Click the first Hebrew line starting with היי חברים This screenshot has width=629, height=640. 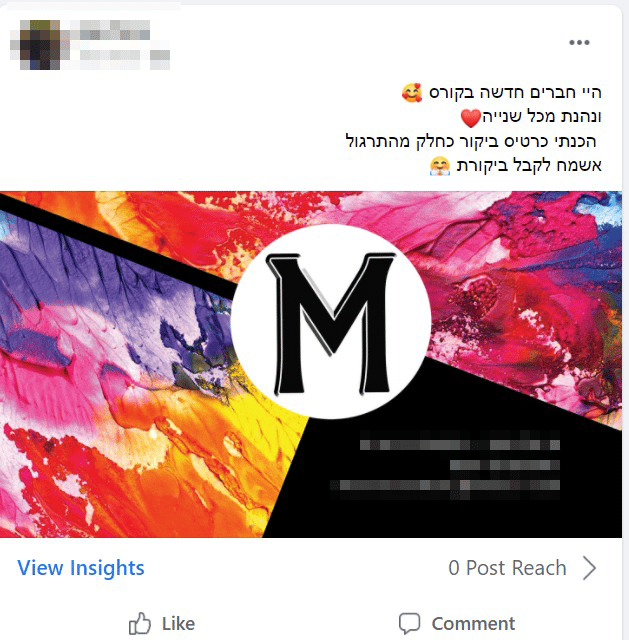502,93
